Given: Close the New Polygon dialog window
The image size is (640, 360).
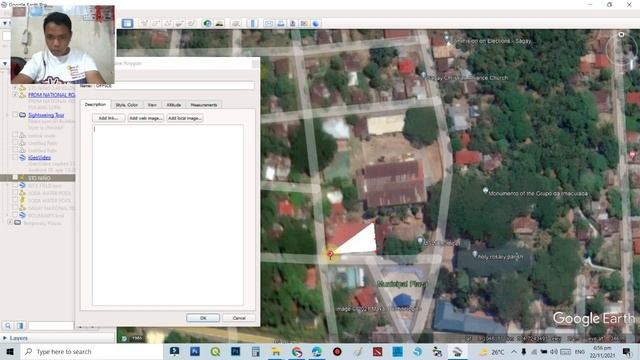Looking at the screenshot, I should 255,63.
